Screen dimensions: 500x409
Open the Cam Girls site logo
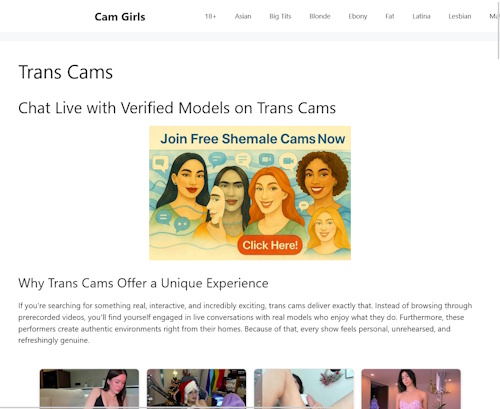tap(120, 17)
